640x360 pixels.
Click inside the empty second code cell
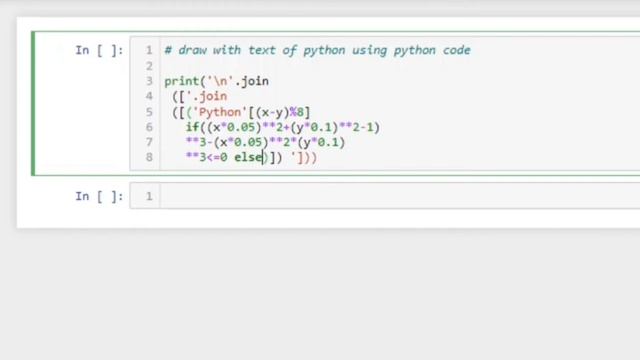pyautogui.click(x=400, y=196)
